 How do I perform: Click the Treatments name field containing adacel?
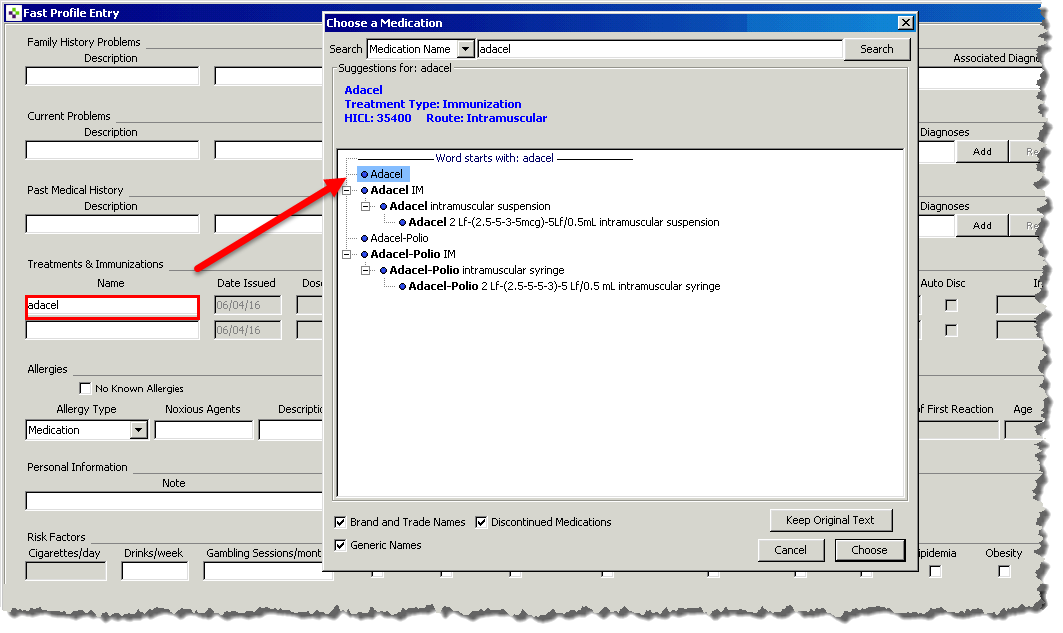pos(113,306)
